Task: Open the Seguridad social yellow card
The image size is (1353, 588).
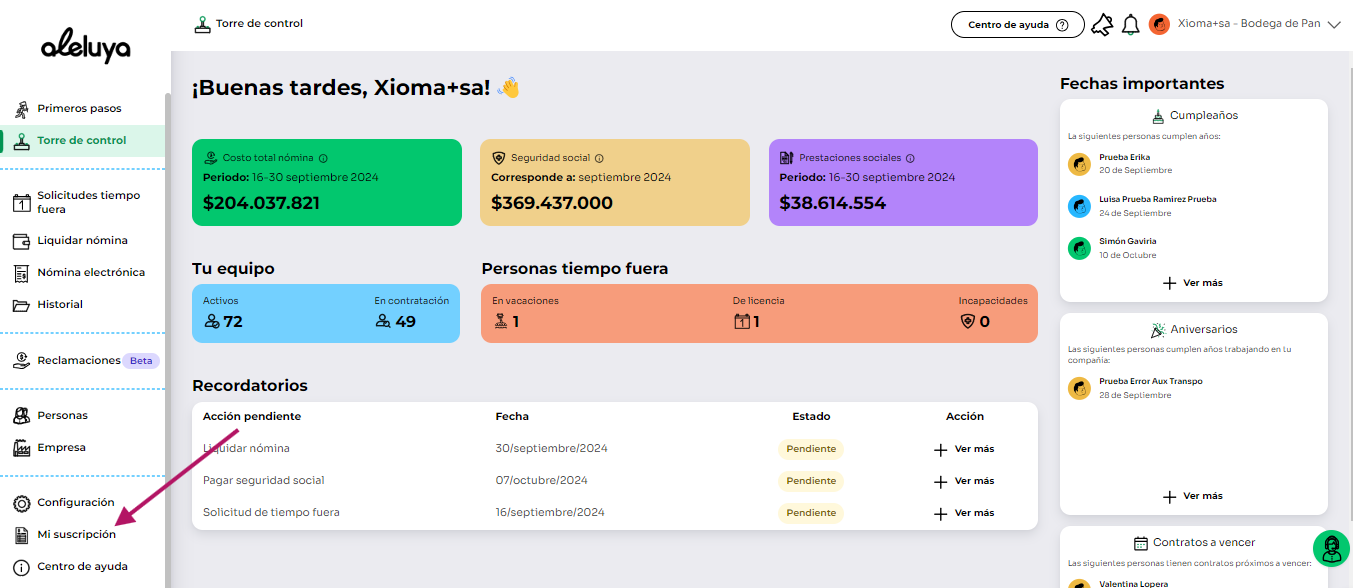Action: tap(615, 182)
